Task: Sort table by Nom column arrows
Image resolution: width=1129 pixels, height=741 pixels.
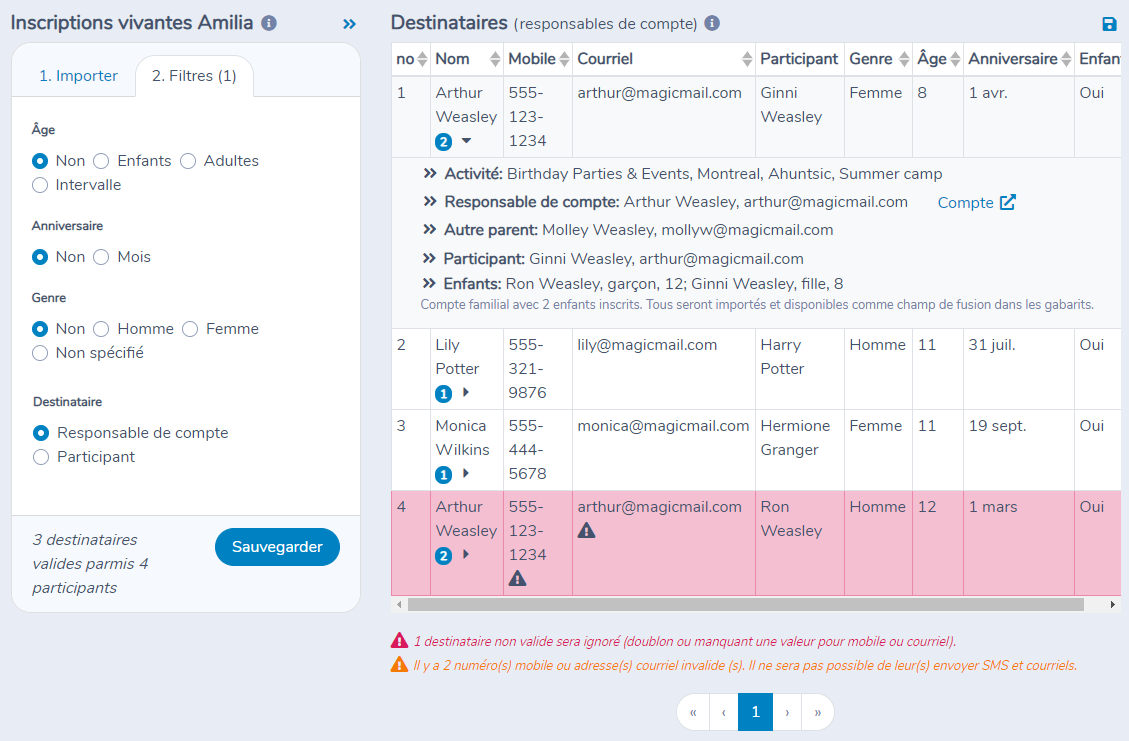Action: click(x=495, y=59)
